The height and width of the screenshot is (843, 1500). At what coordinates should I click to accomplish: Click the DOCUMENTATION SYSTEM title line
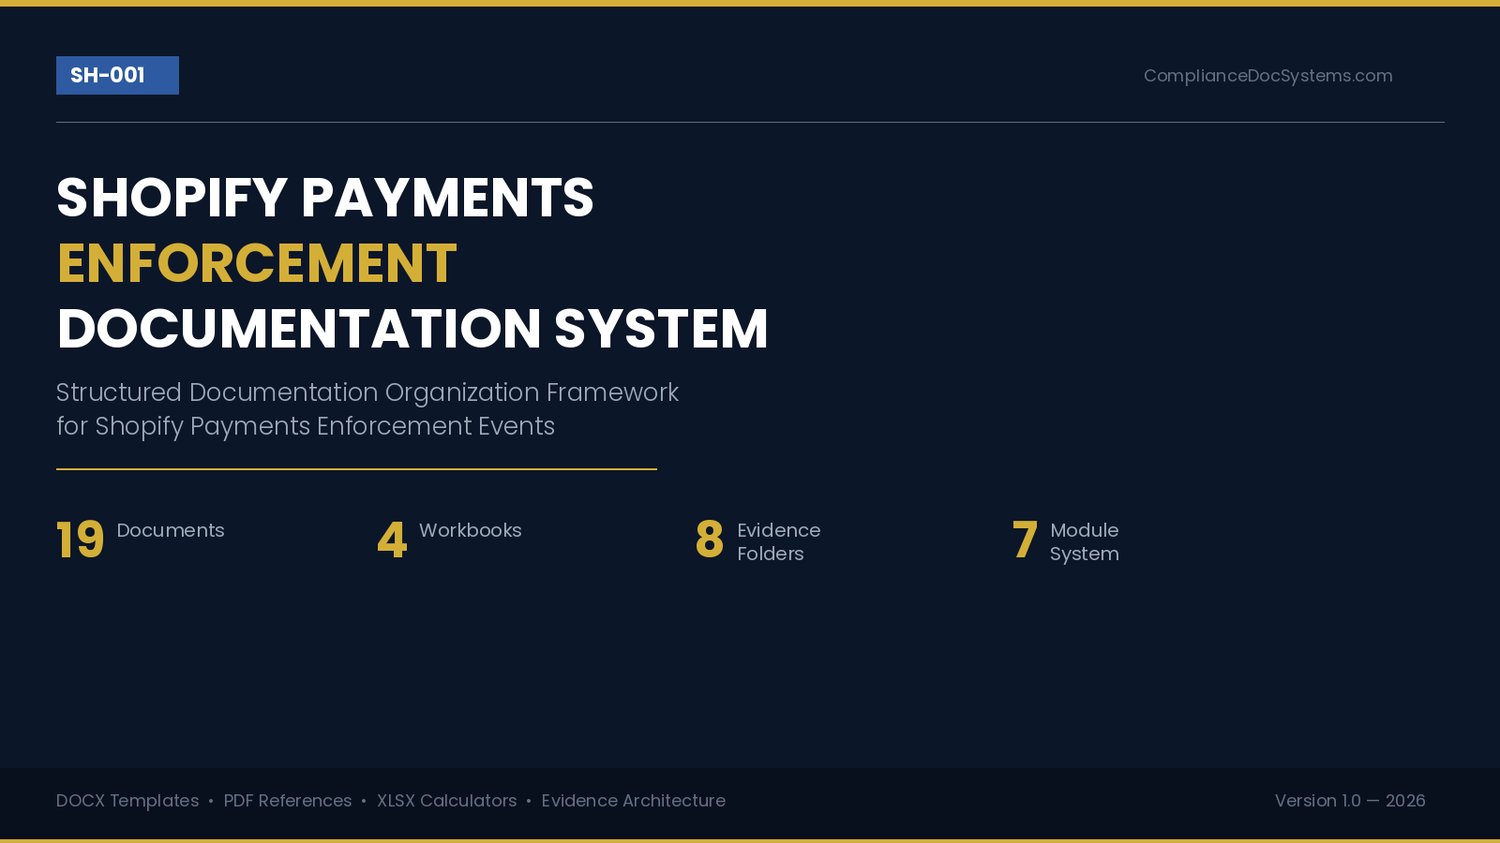pyautogui.click(x=412, y=329)
